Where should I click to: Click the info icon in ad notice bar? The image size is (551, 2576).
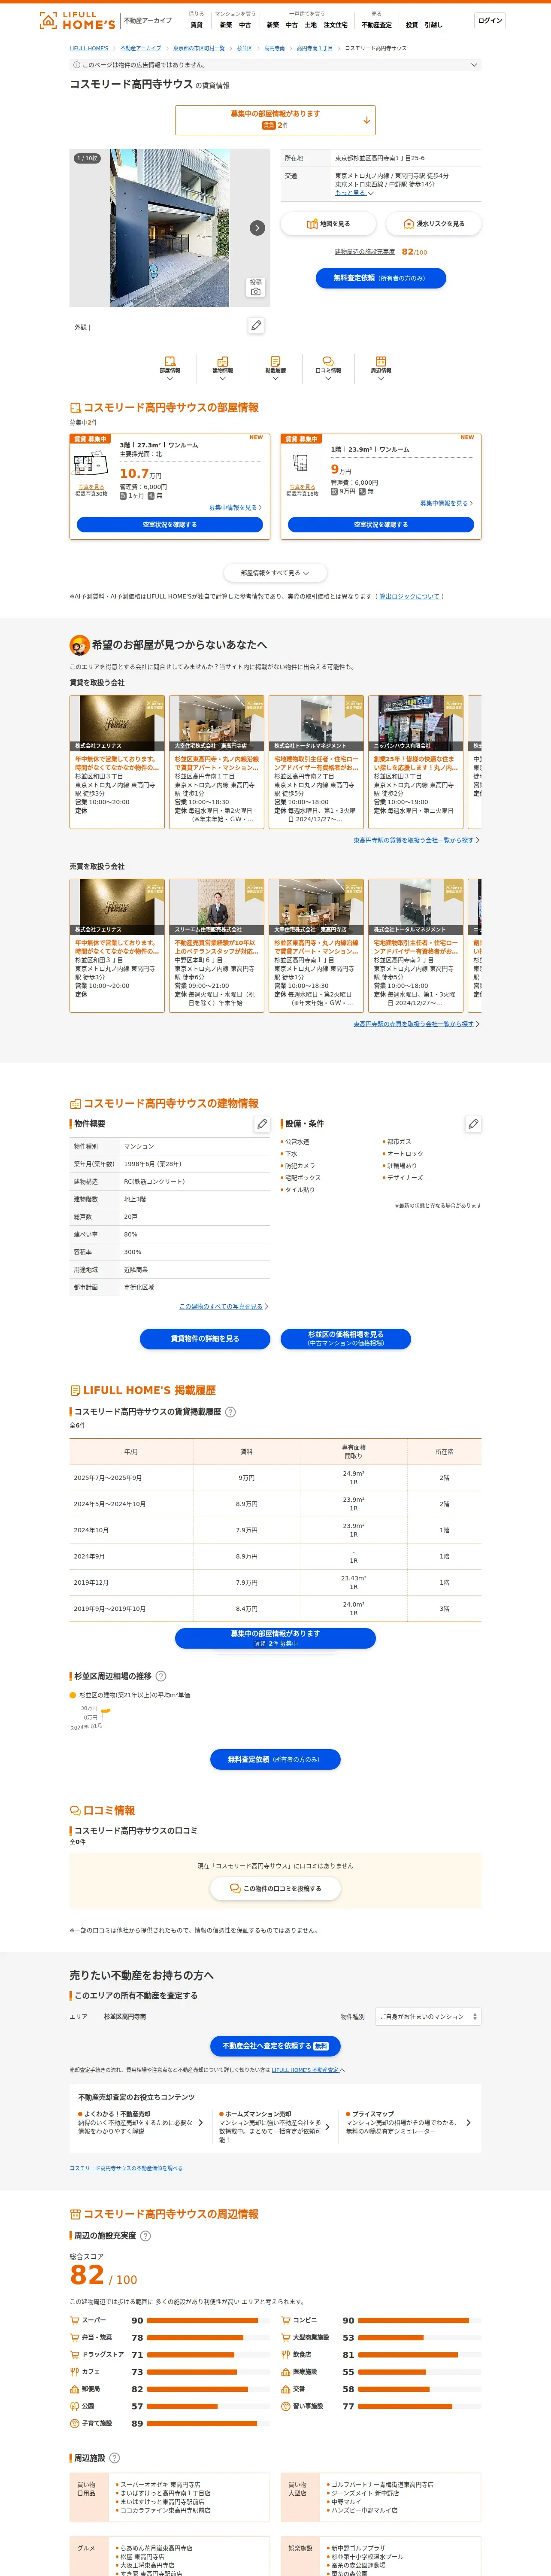[x=76, y=65]
